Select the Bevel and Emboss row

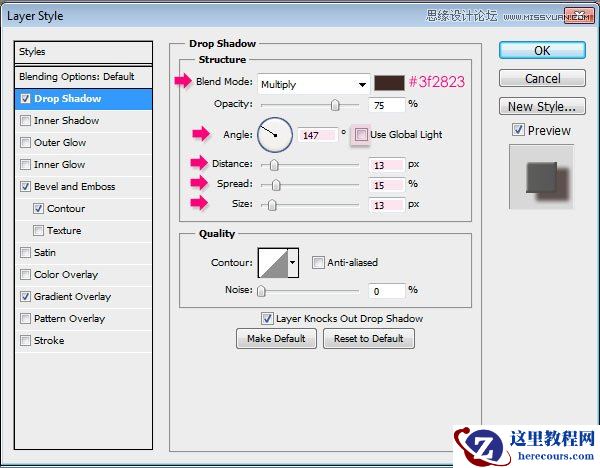[x=83, y=186]
